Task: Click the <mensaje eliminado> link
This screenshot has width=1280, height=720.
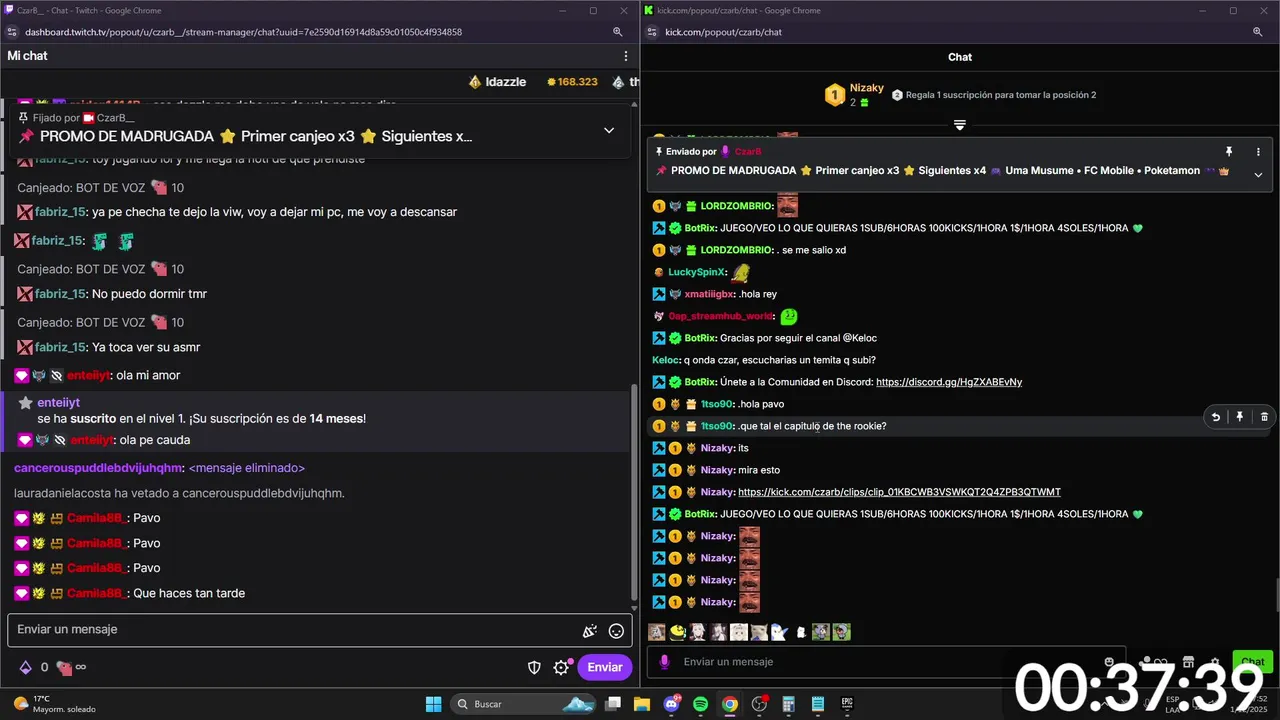Action: (x=247, y=468)
